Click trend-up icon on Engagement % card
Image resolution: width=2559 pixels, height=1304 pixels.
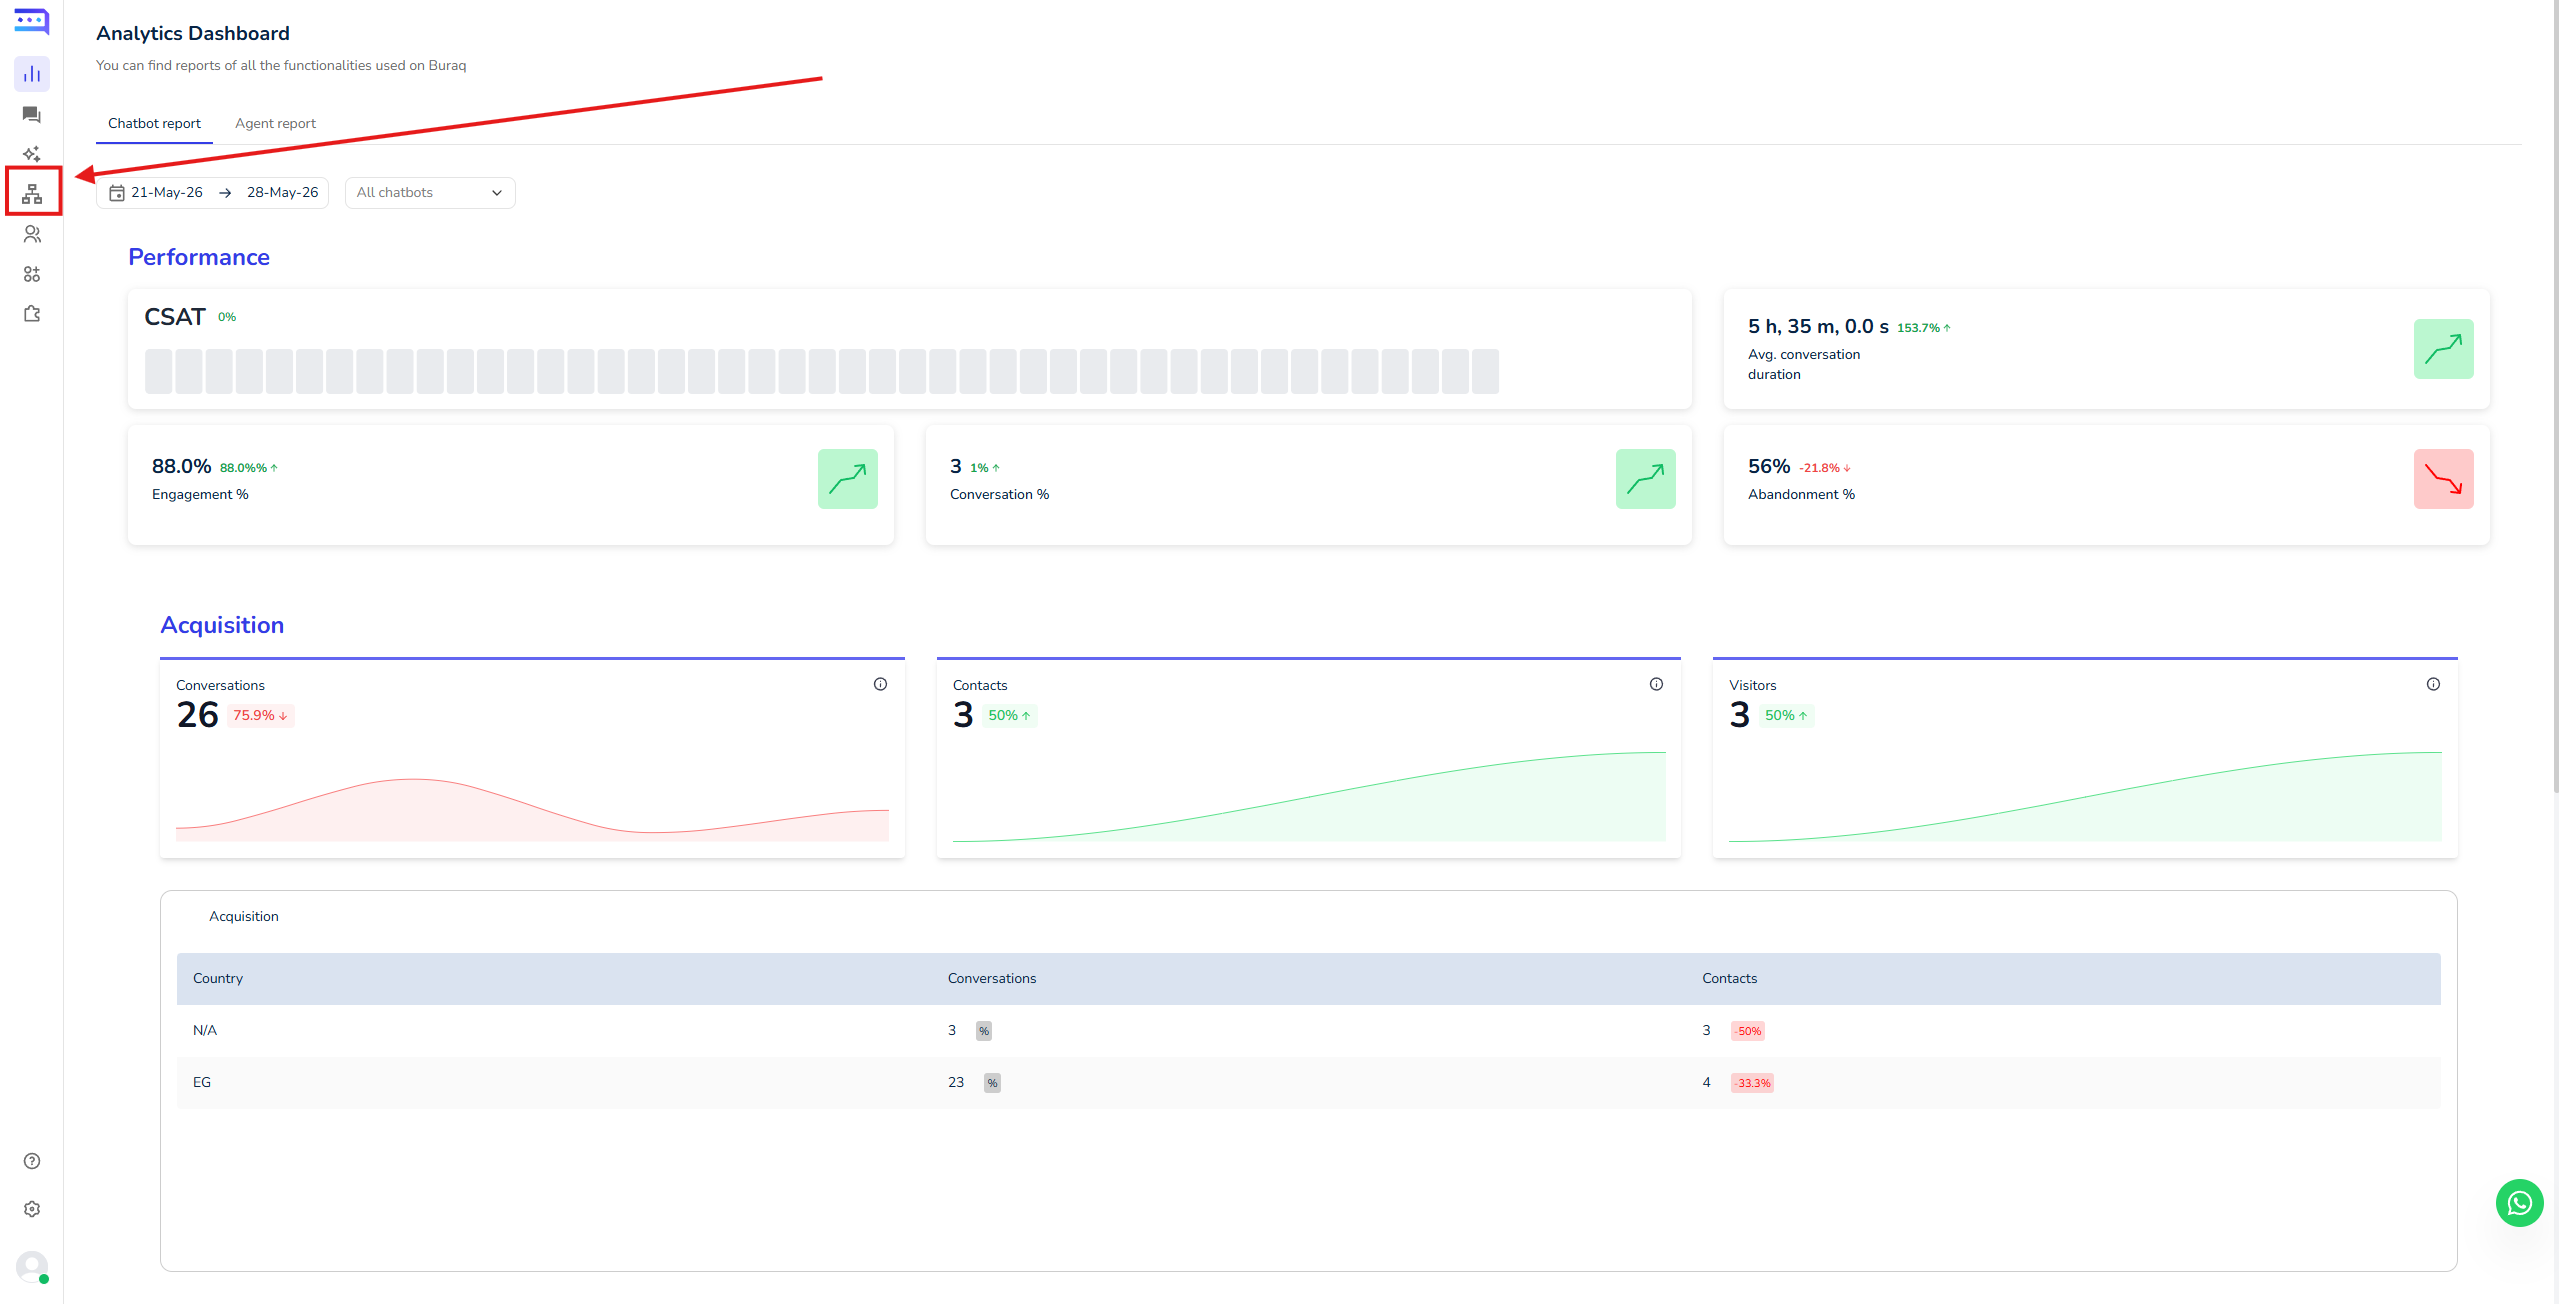pos(847,479)
